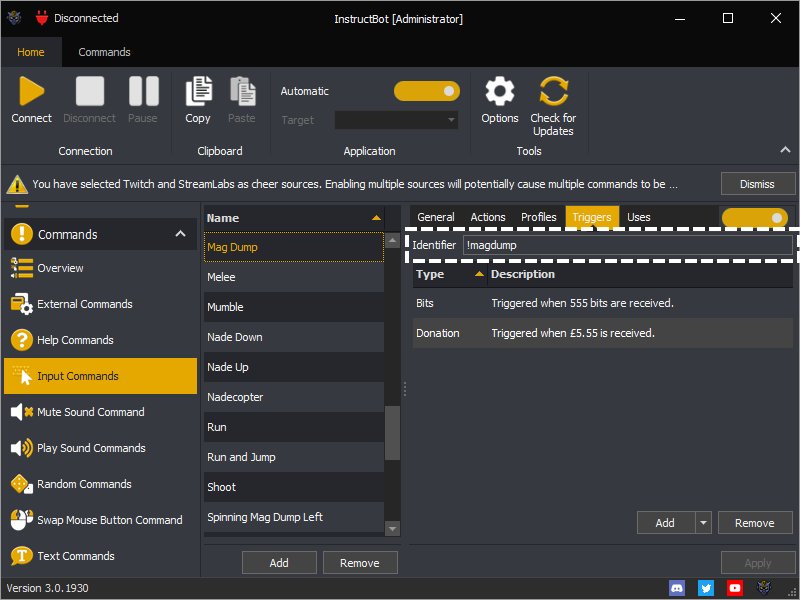801x600 pixels.
Task: Click the command list scrollbar thumb
Action: point(392,433)
